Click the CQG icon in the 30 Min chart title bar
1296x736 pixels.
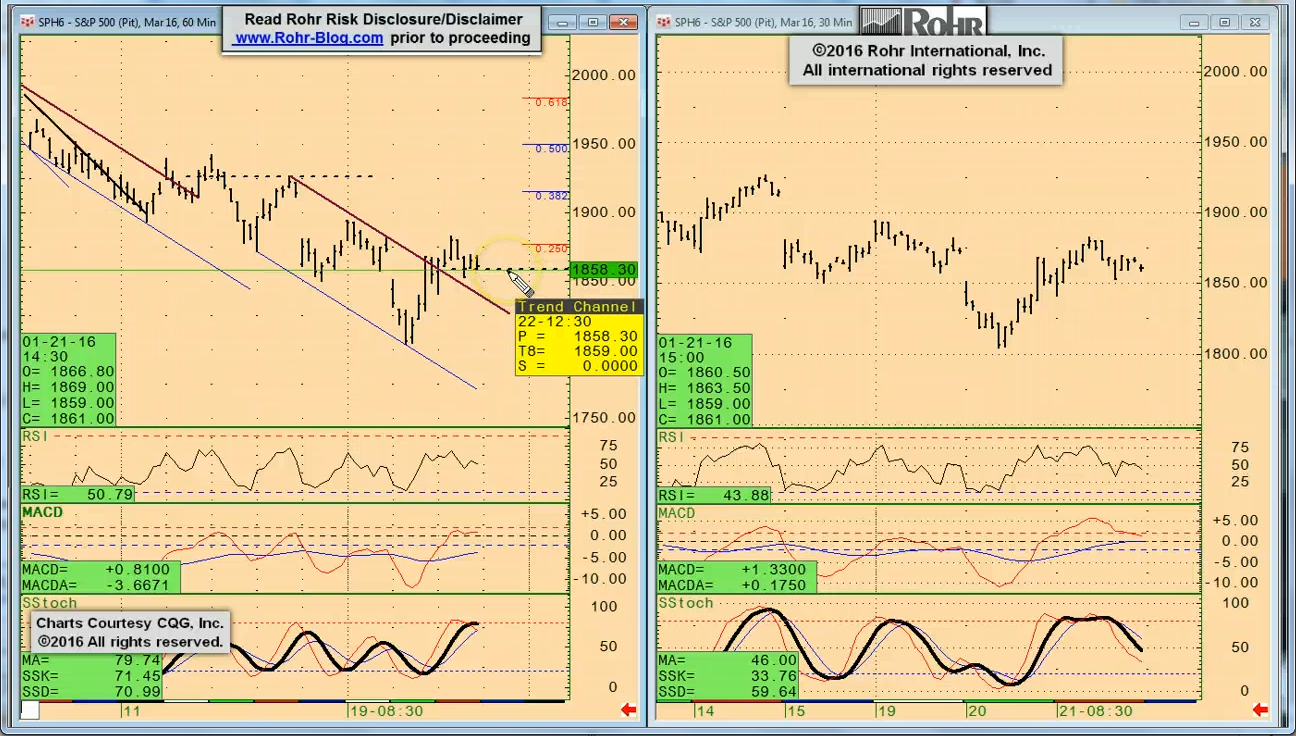(x=663, y=22)
